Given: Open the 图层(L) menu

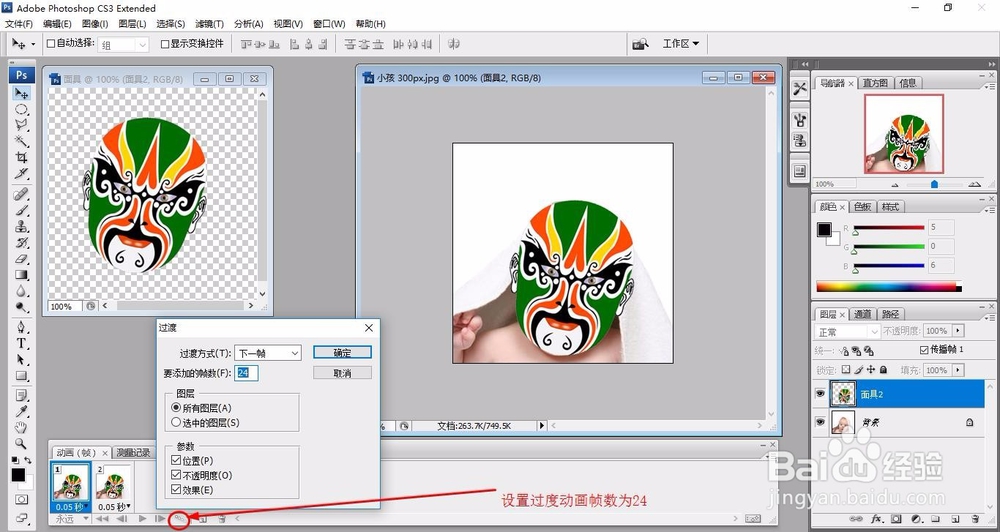Looking at the screenshot, I should tap(132, 24).
